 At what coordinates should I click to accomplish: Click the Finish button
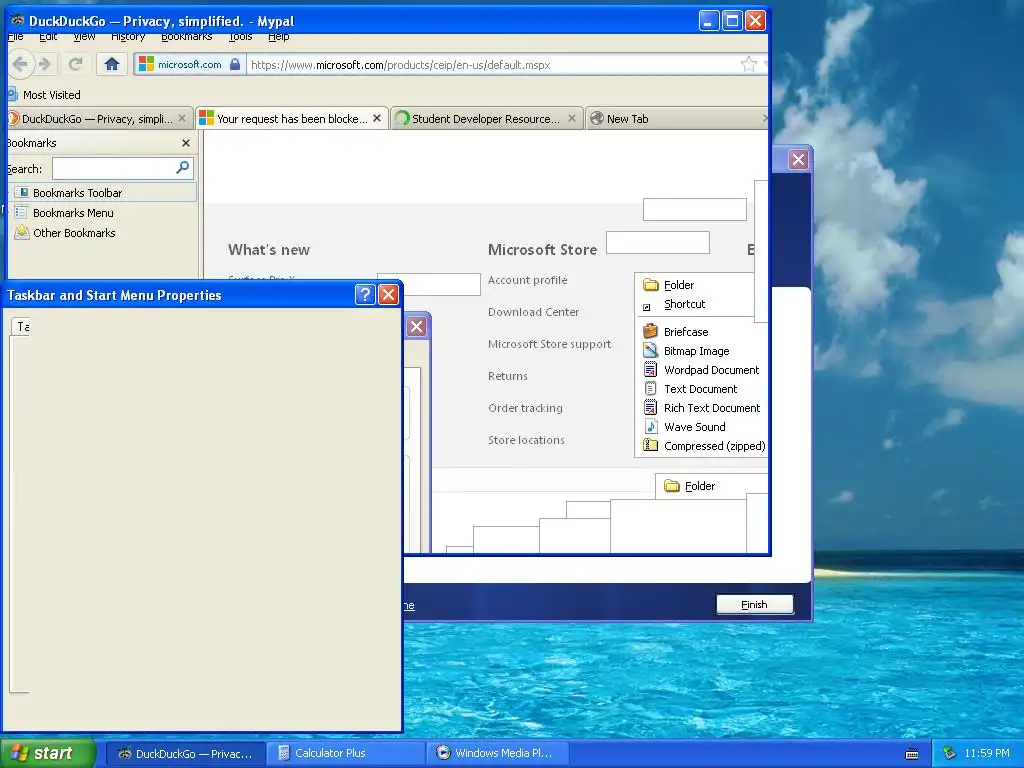coord(754,605)
